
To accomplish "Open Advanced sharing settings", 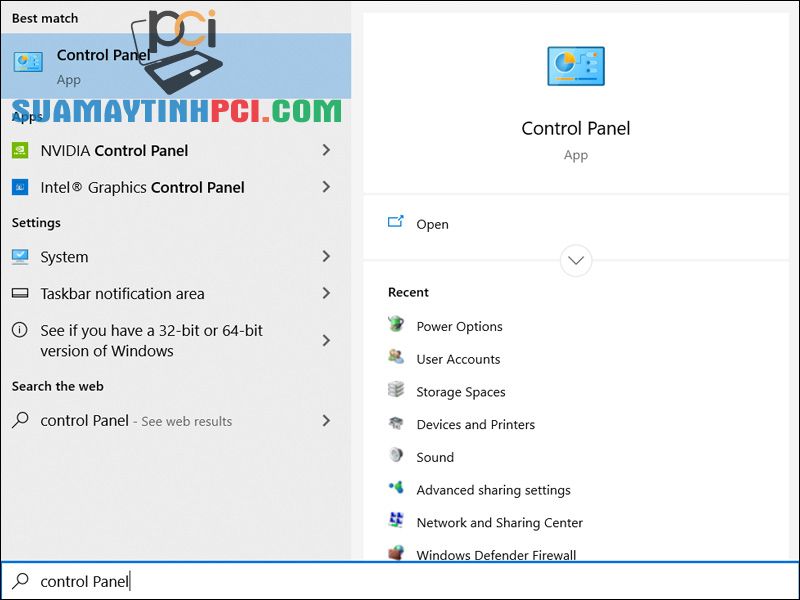I will coord(493,490).
